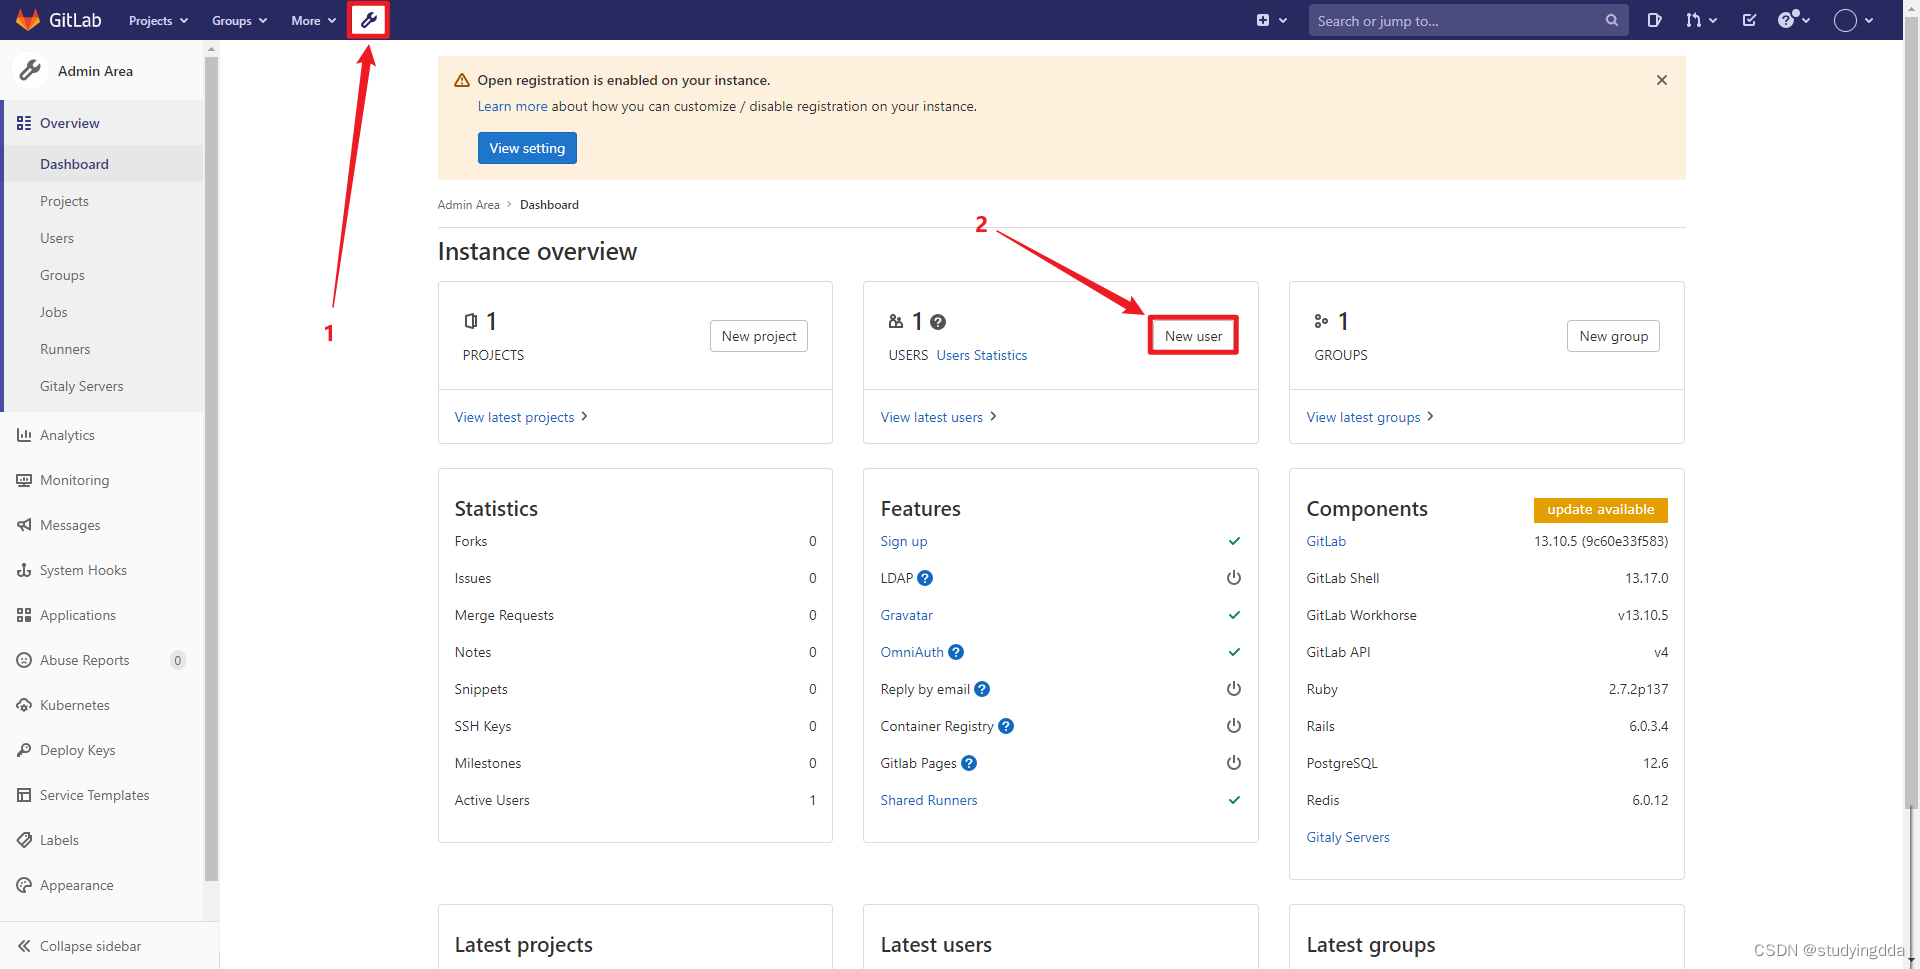Open the Gitaly Servers component link
1920x969 pixels.
click(x=1347, y=837)
